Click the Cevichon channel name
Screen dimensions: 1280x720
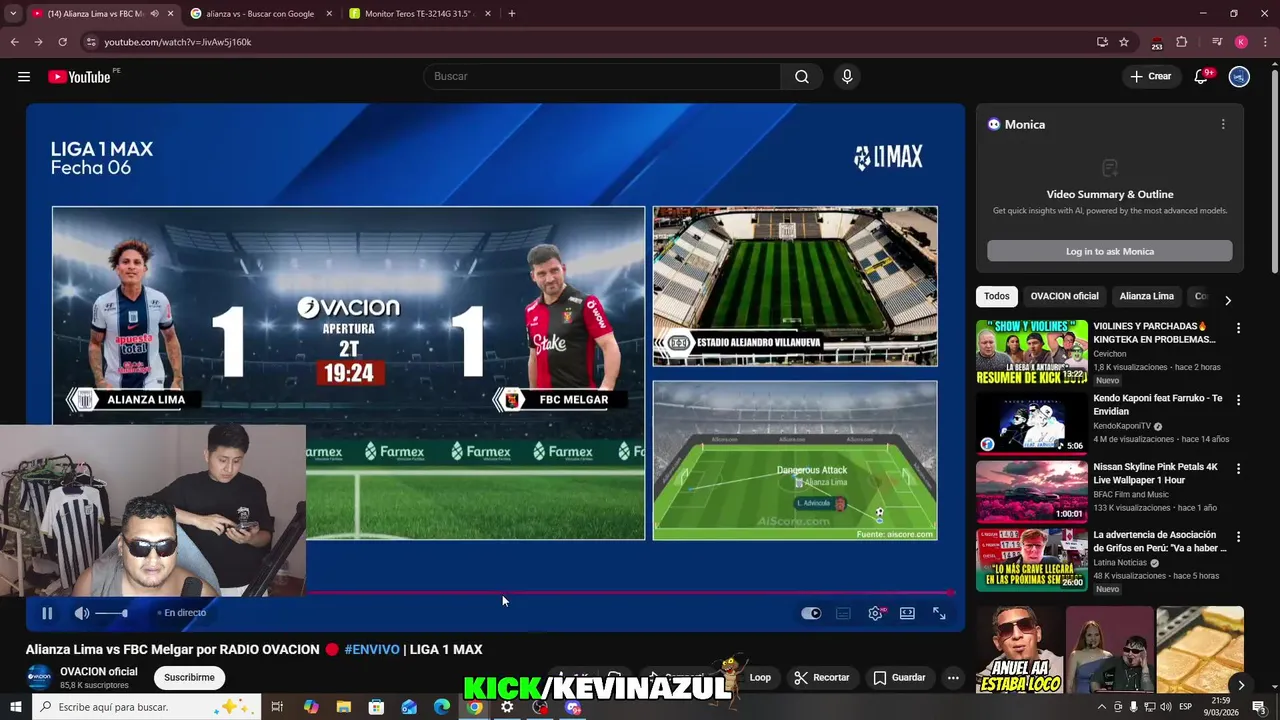(1110, 354)
